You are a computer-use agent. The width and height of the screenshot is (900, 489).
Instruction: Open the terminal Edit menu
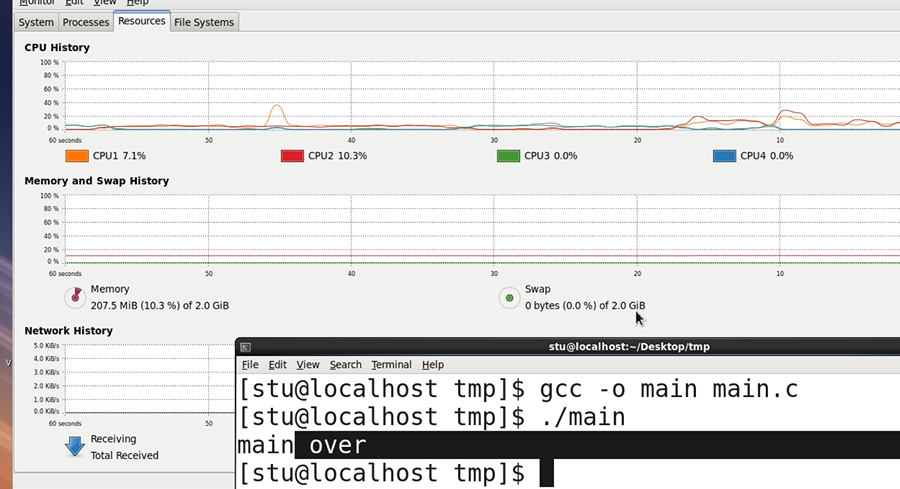click(277, 364)
